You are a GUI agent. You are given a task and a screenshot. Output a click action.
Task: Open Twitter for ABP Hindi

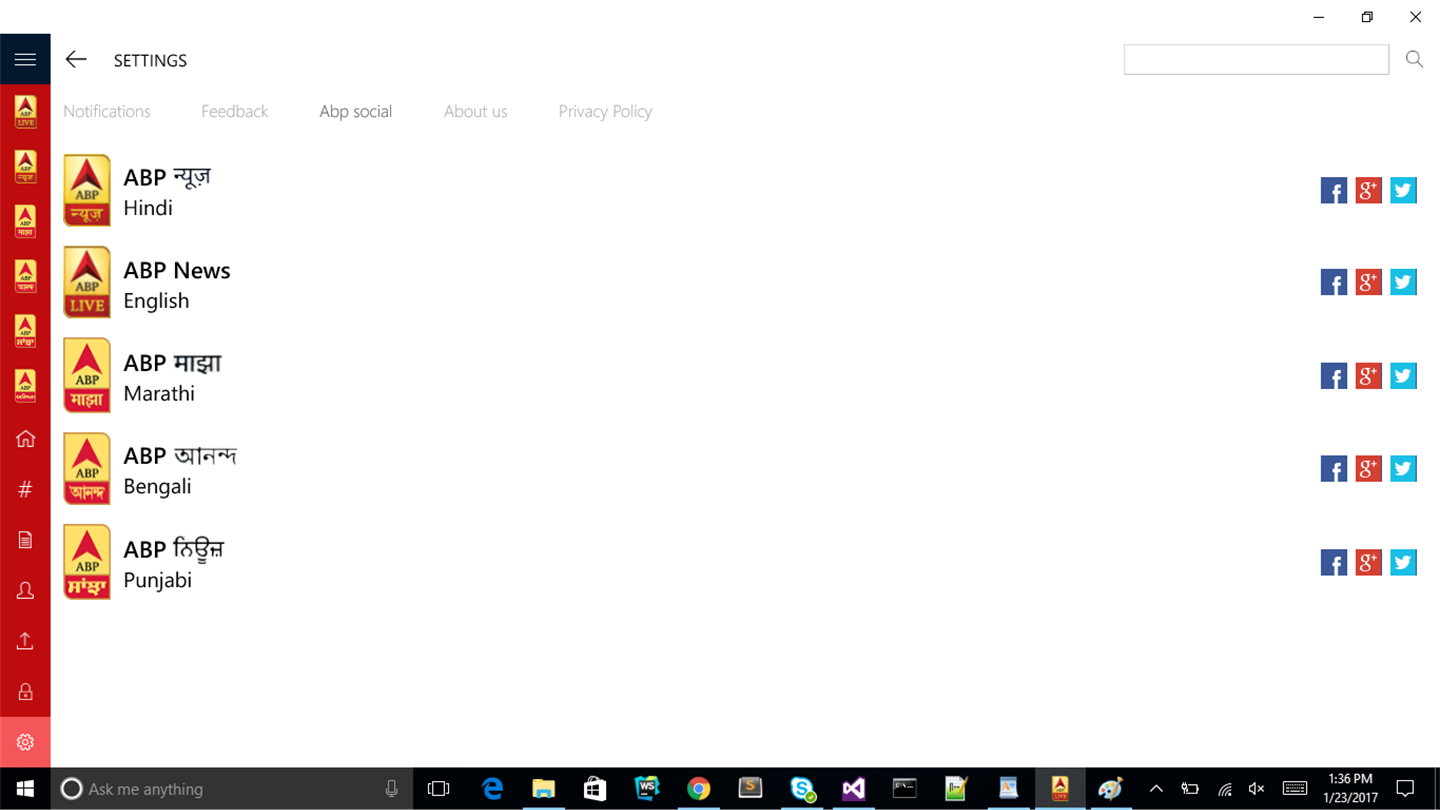(1404, 190)
